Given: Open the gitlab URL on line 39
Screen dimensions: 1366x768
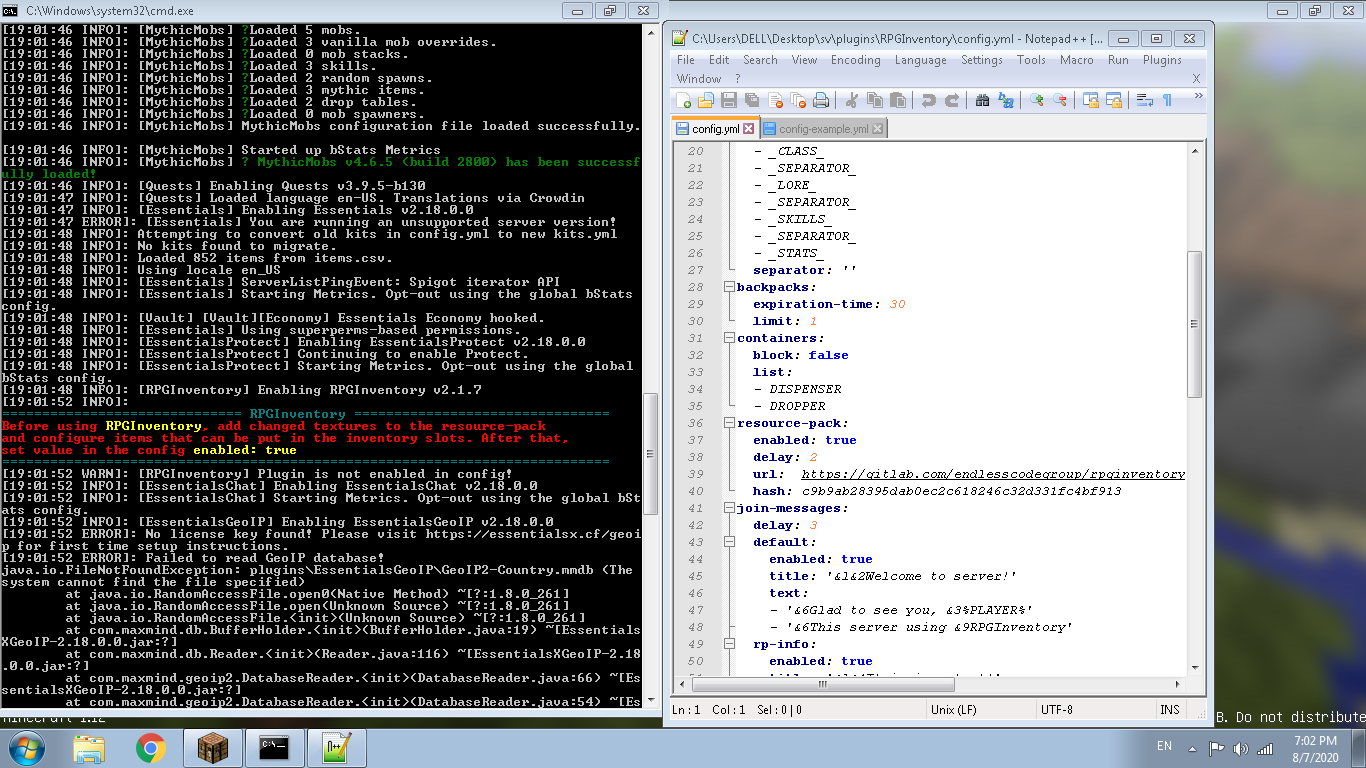Looking at the screenshot, I should 992,474.
